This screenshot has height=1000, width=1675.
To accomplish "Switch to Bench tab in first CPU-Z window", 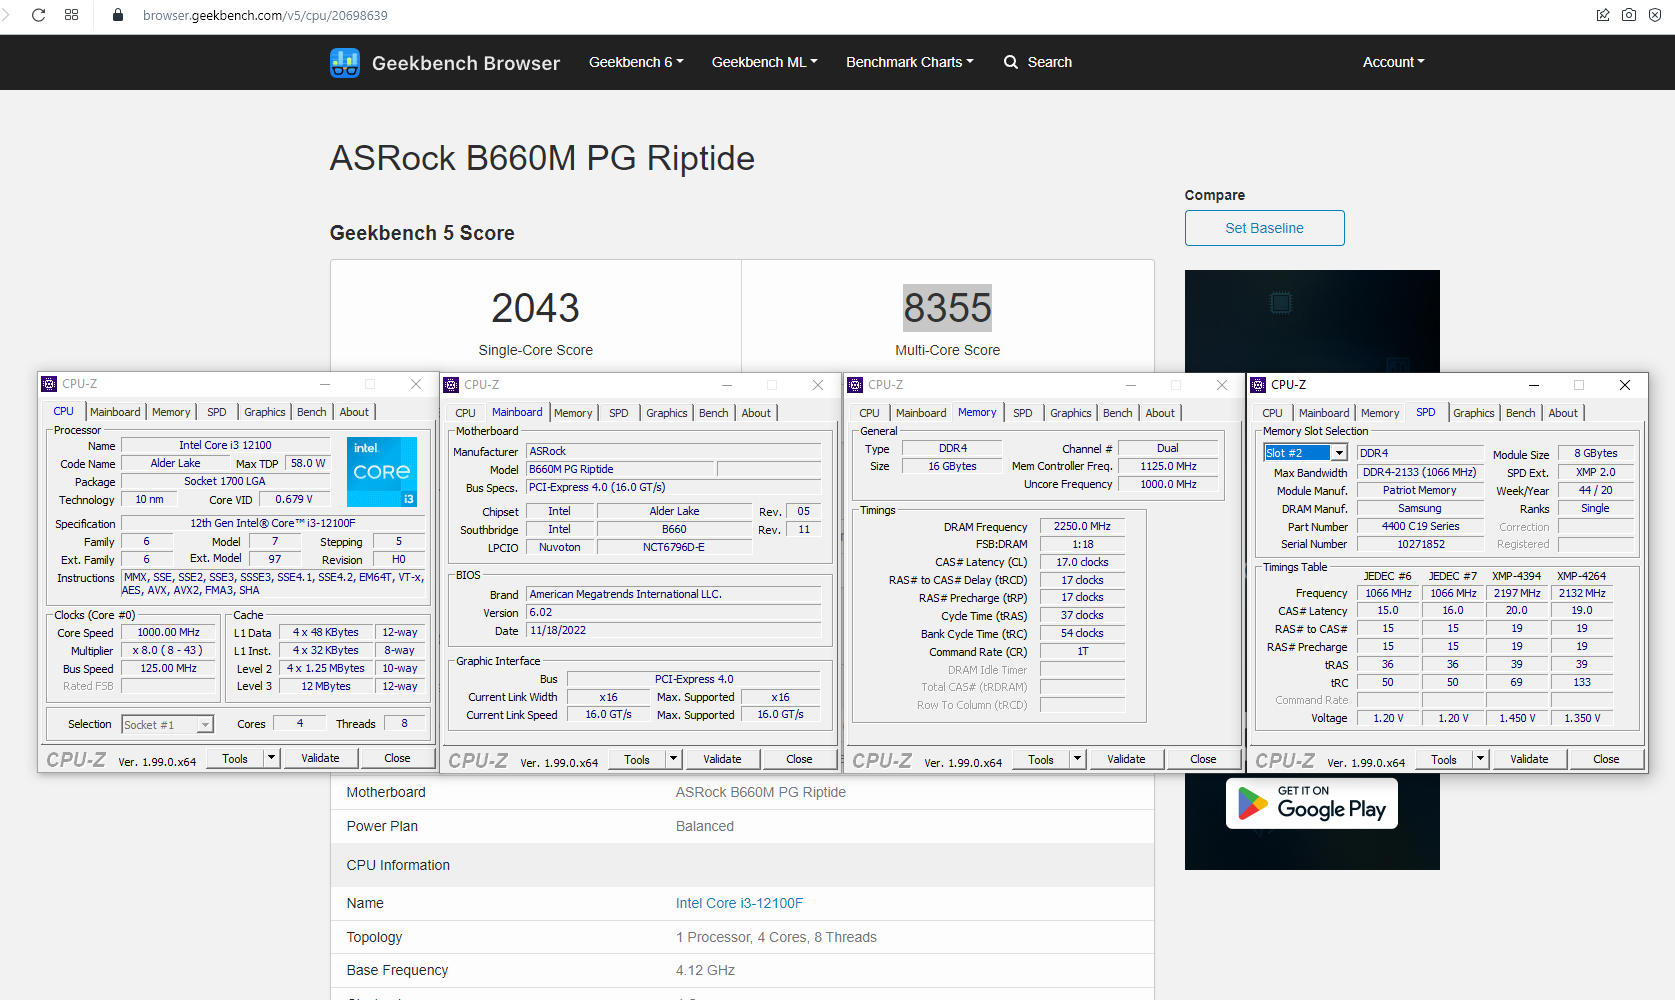I will pyautogui.click(x=312, y=412).
